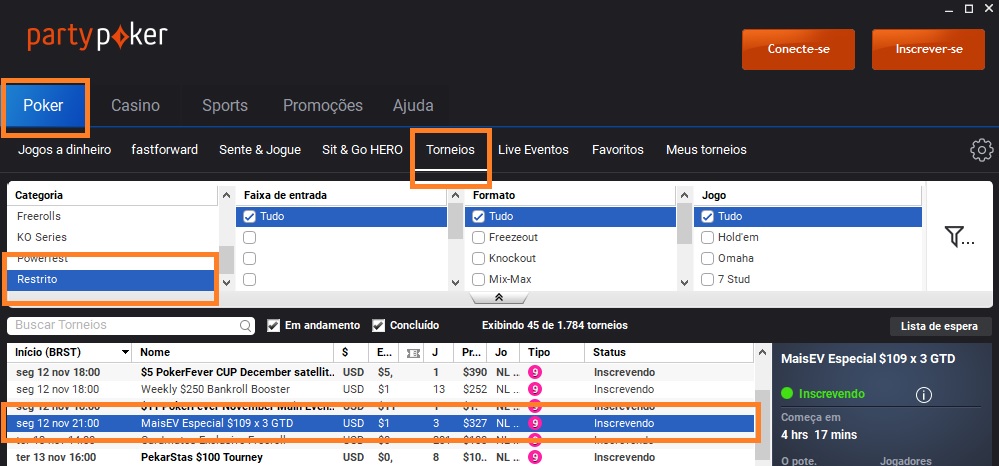Image resolution: width=999 pixels, height=466 pixels.
Task: Click the Inscrever-se sign-up button
Action: pos(928,49)
